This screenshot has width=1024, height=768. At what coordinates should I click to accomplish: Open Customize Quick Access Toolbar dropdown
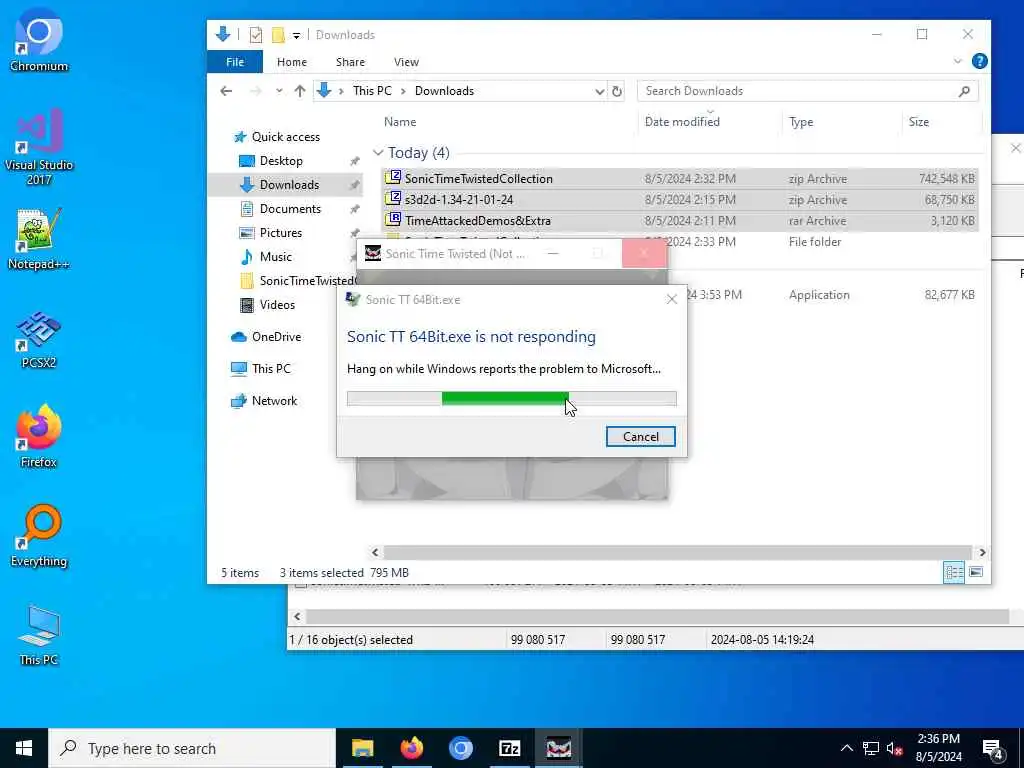pyautogui.click(x=296, y=35)
